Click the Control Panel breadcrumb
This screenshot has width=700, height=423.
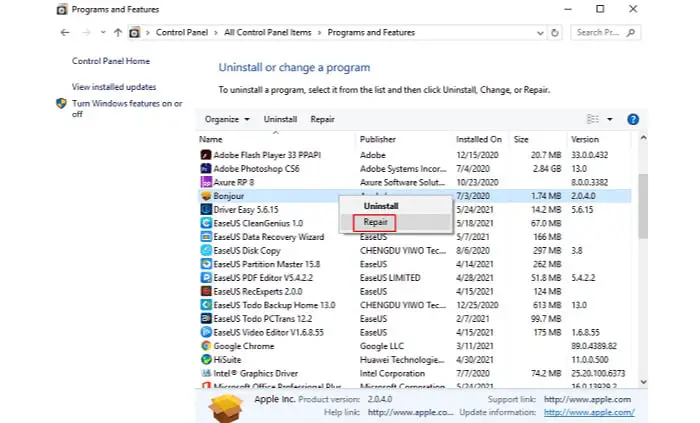[x=182, y=33]
